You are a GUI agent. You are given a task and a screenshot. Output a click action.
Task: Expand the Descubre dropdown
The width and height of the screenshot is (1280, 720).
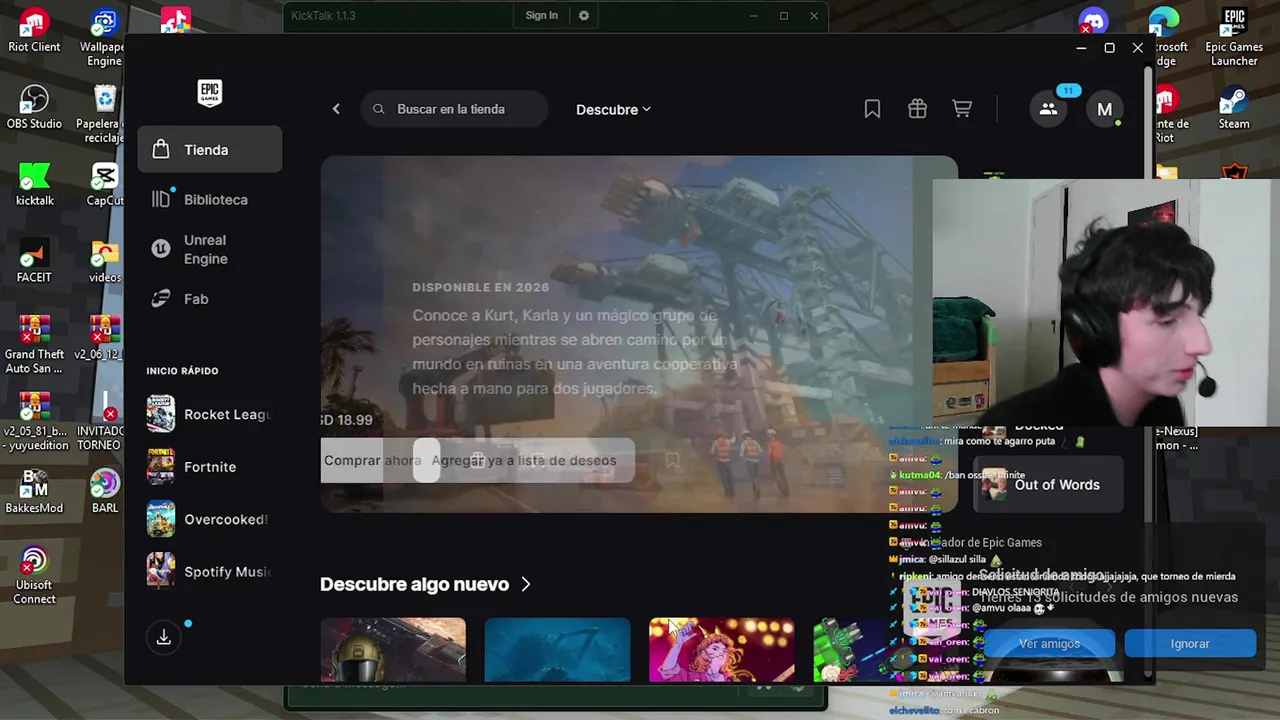tap(613, 110)
